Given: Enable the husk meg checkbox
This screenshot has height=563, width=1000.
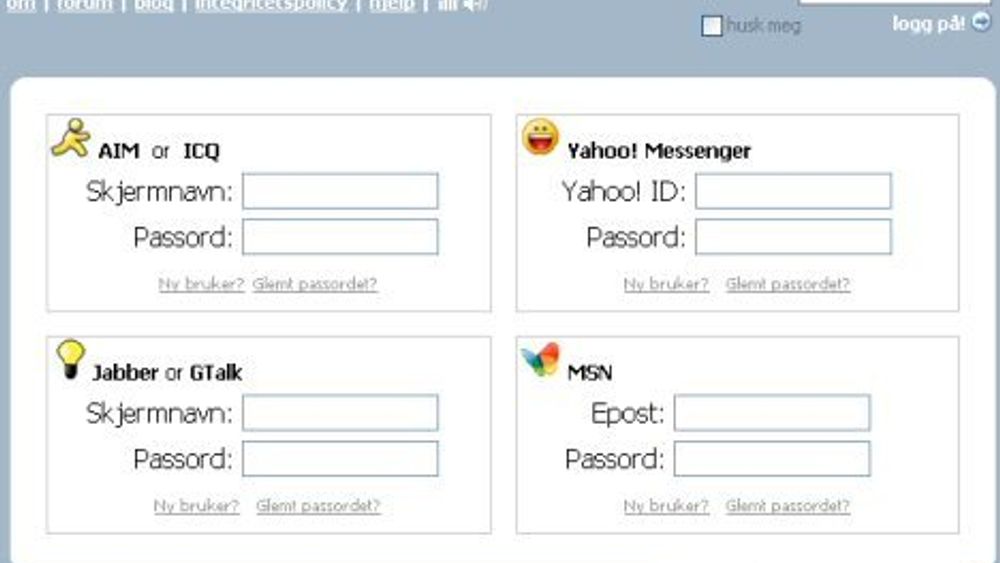Looking at the screenshot, I should [712, 26].
